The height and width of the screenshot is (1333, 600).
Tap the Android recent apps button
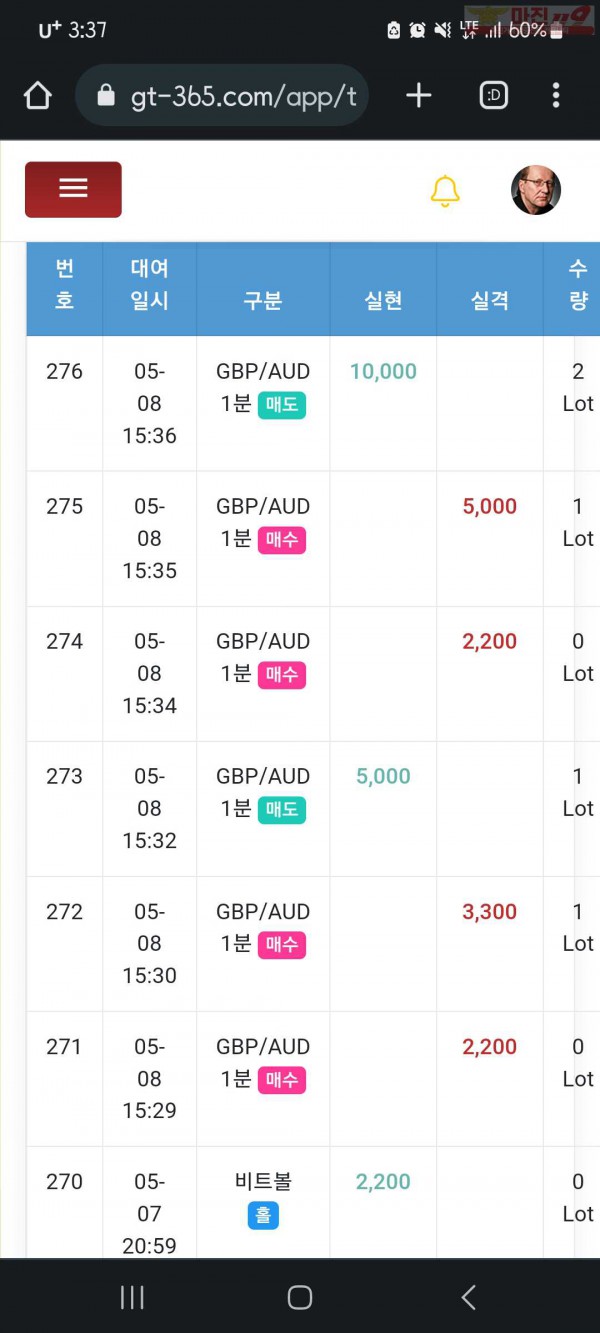(x=132, y=1297)
